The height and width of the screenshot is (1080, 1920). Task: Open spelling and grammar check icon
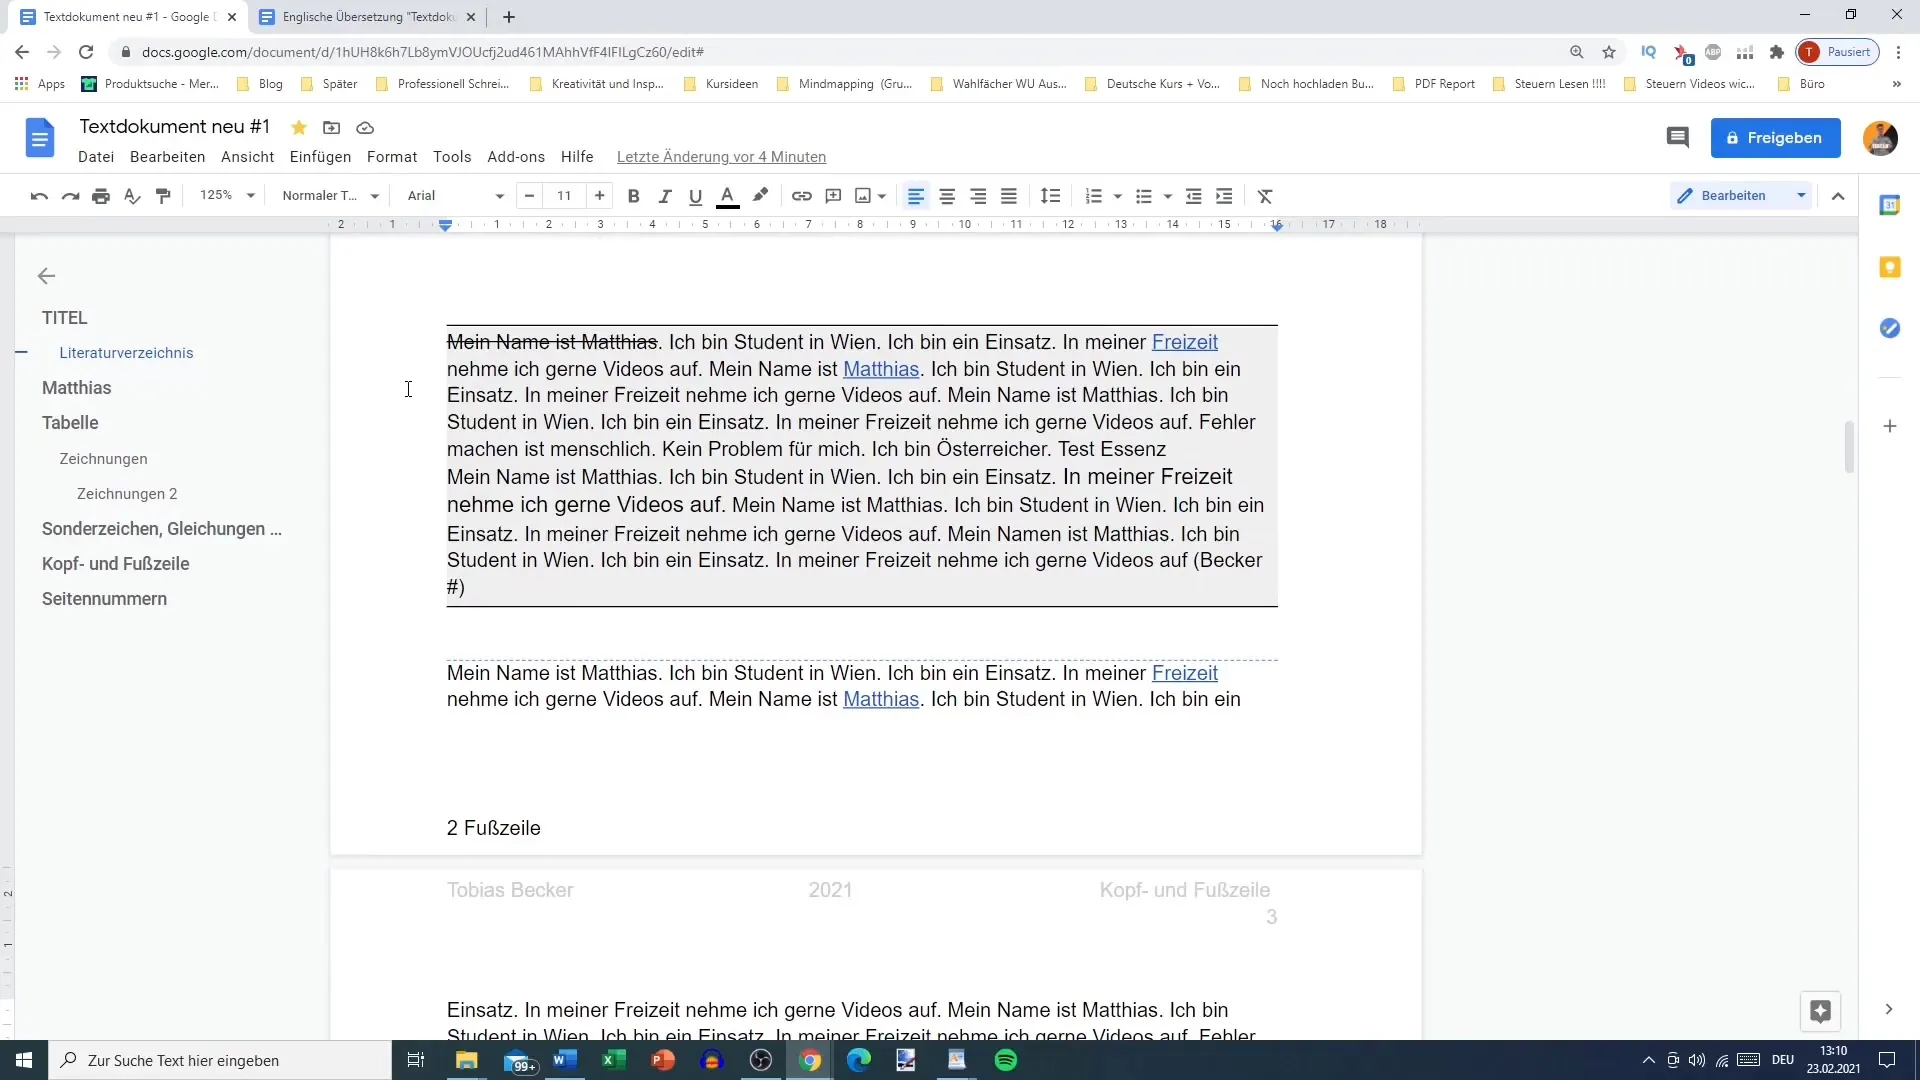132,196
